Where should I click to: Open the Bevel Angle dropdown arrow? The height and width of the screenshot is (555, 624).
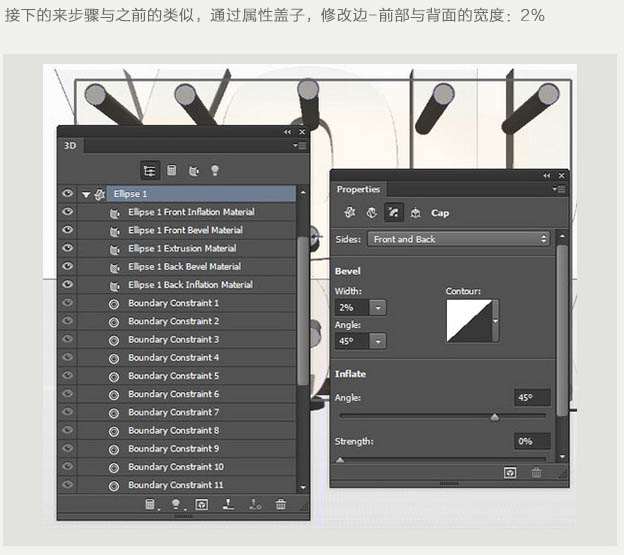click(378, 341)
